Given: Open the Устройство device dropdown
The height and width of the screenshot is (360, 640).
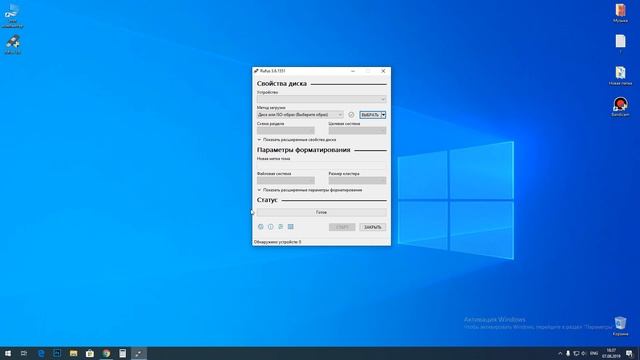Looking at the screenshot, I should [322, 99].
